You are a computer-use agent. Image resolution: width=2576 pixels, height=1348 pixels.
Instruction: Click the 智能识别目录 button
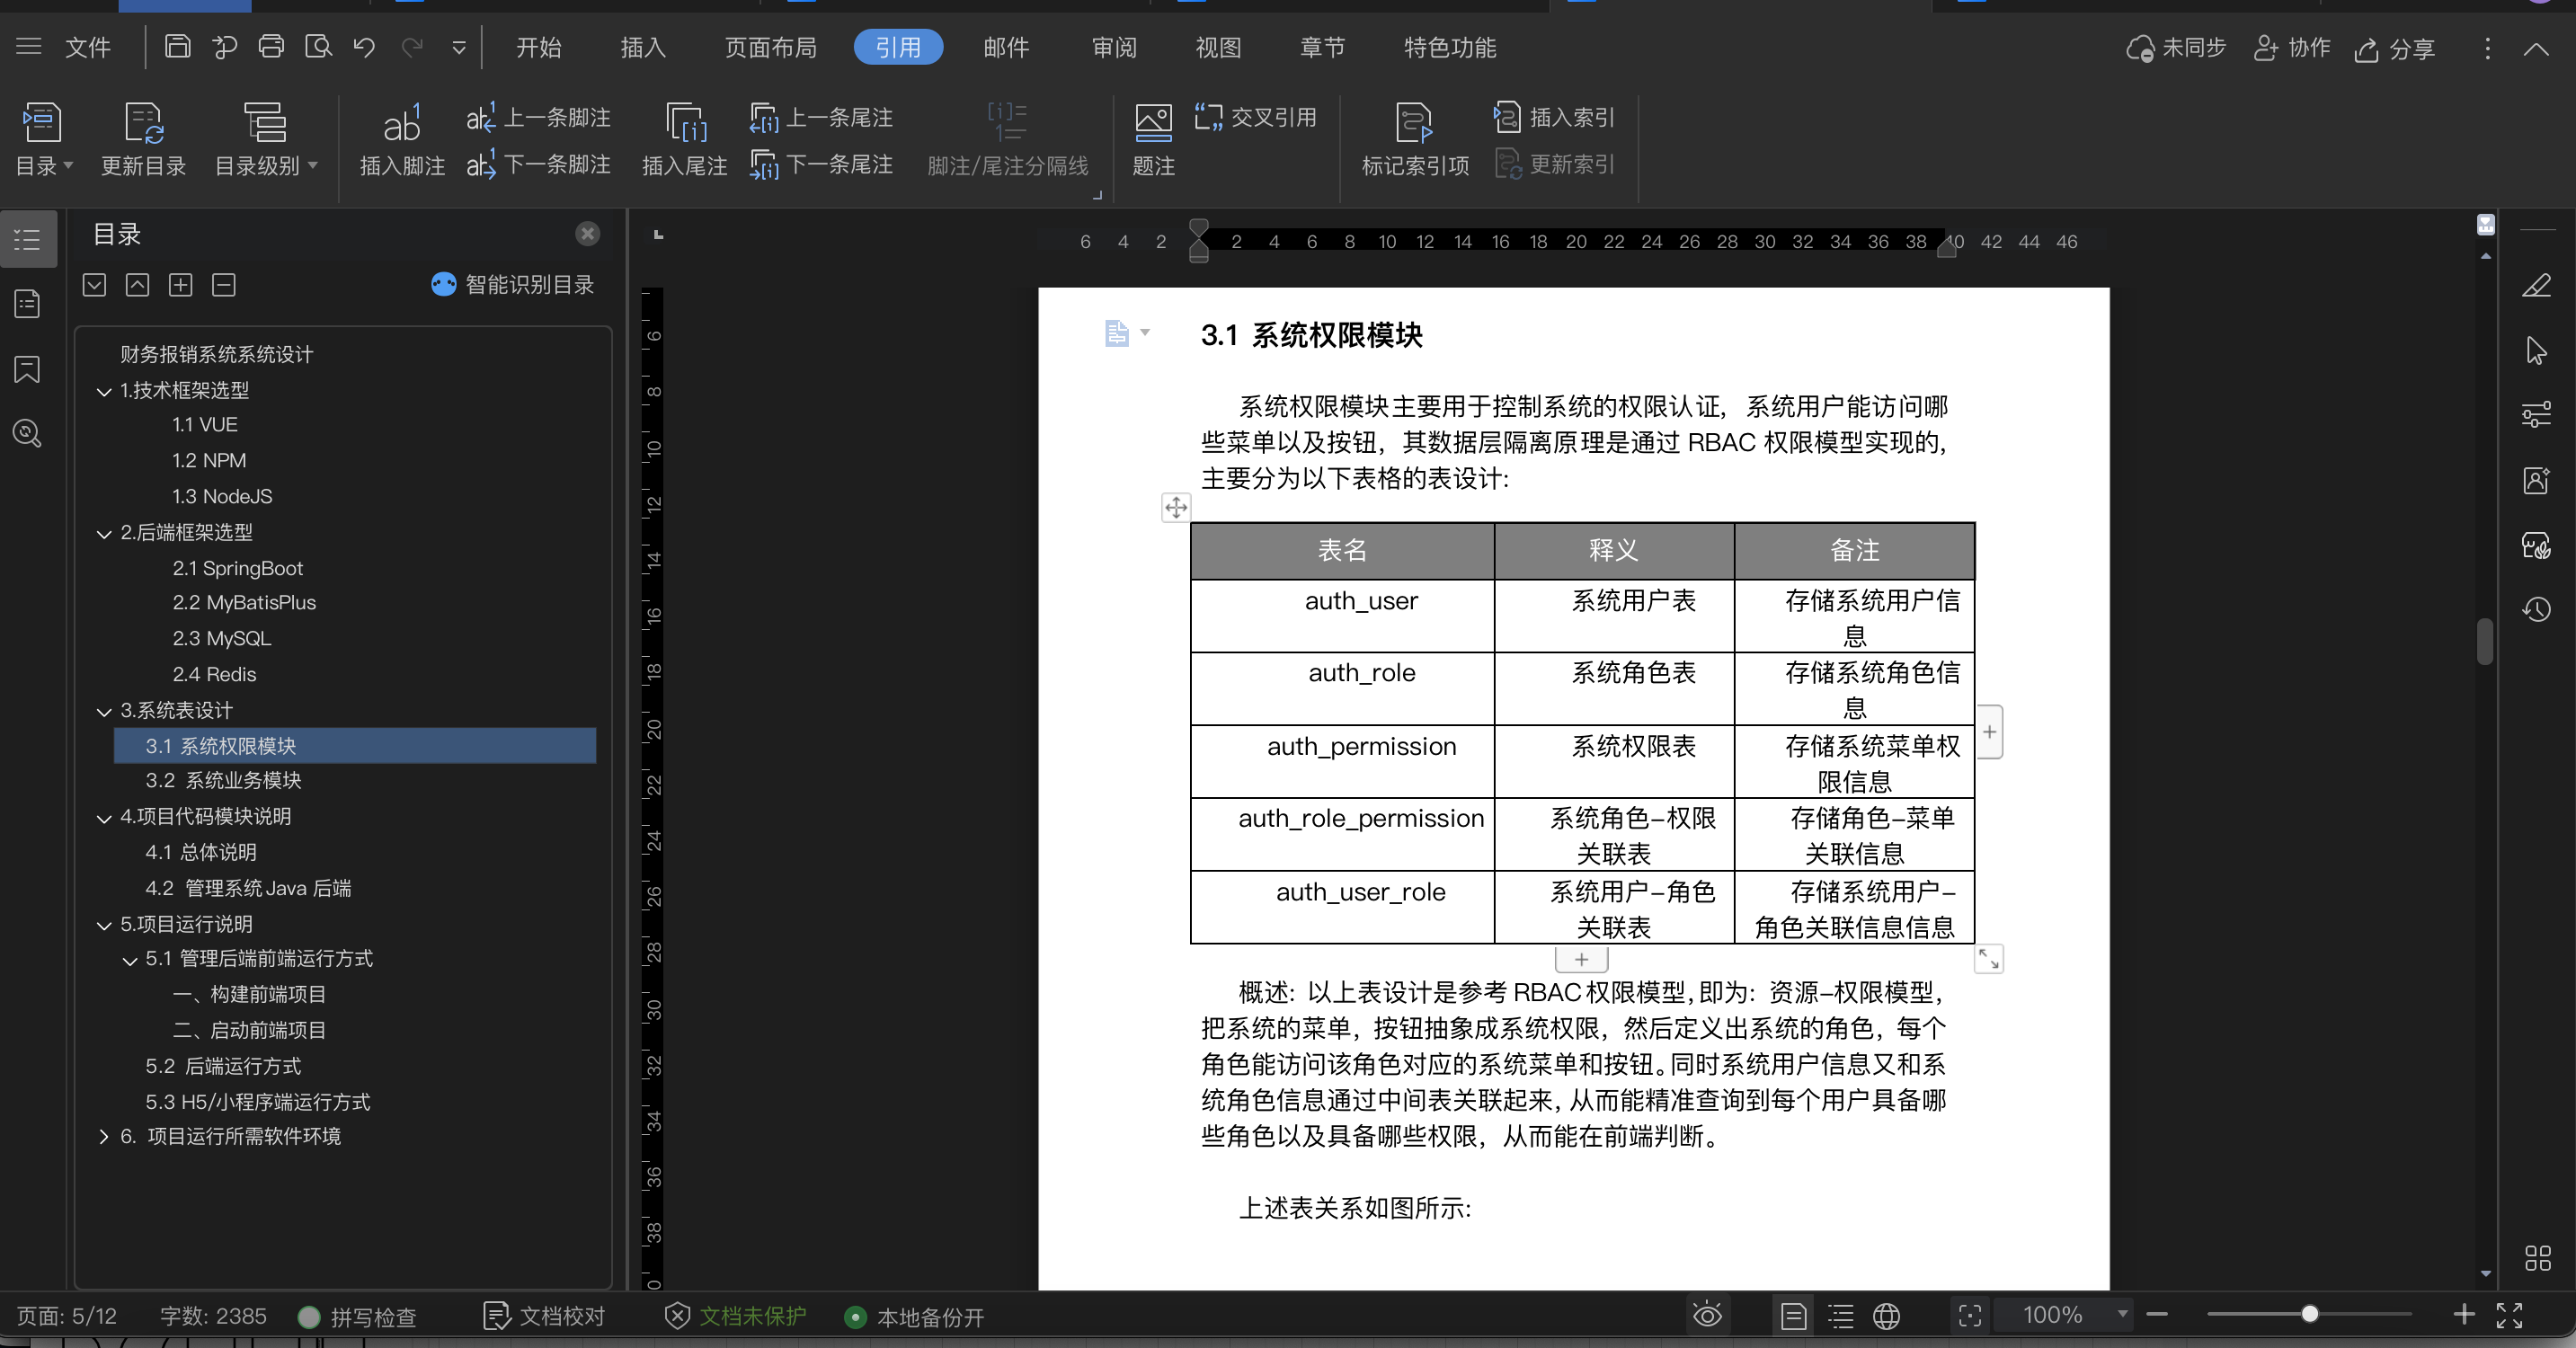(x=513, y=284)
